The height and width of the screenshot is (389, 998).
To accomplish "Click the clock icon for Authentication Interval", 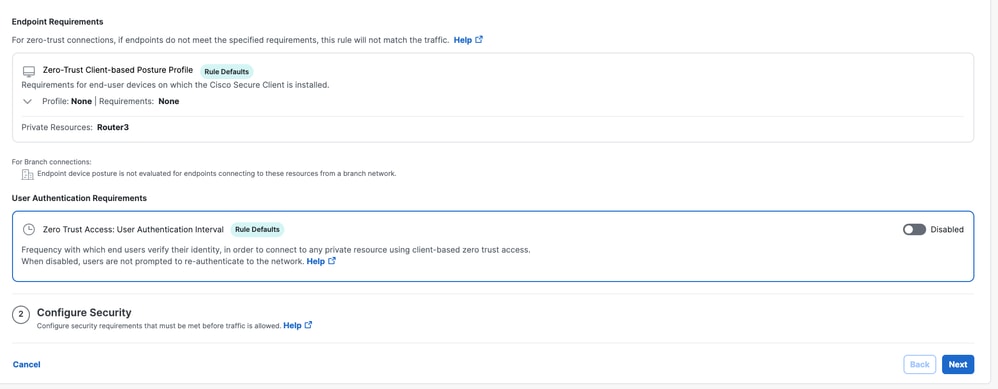I will click(29, 229).
